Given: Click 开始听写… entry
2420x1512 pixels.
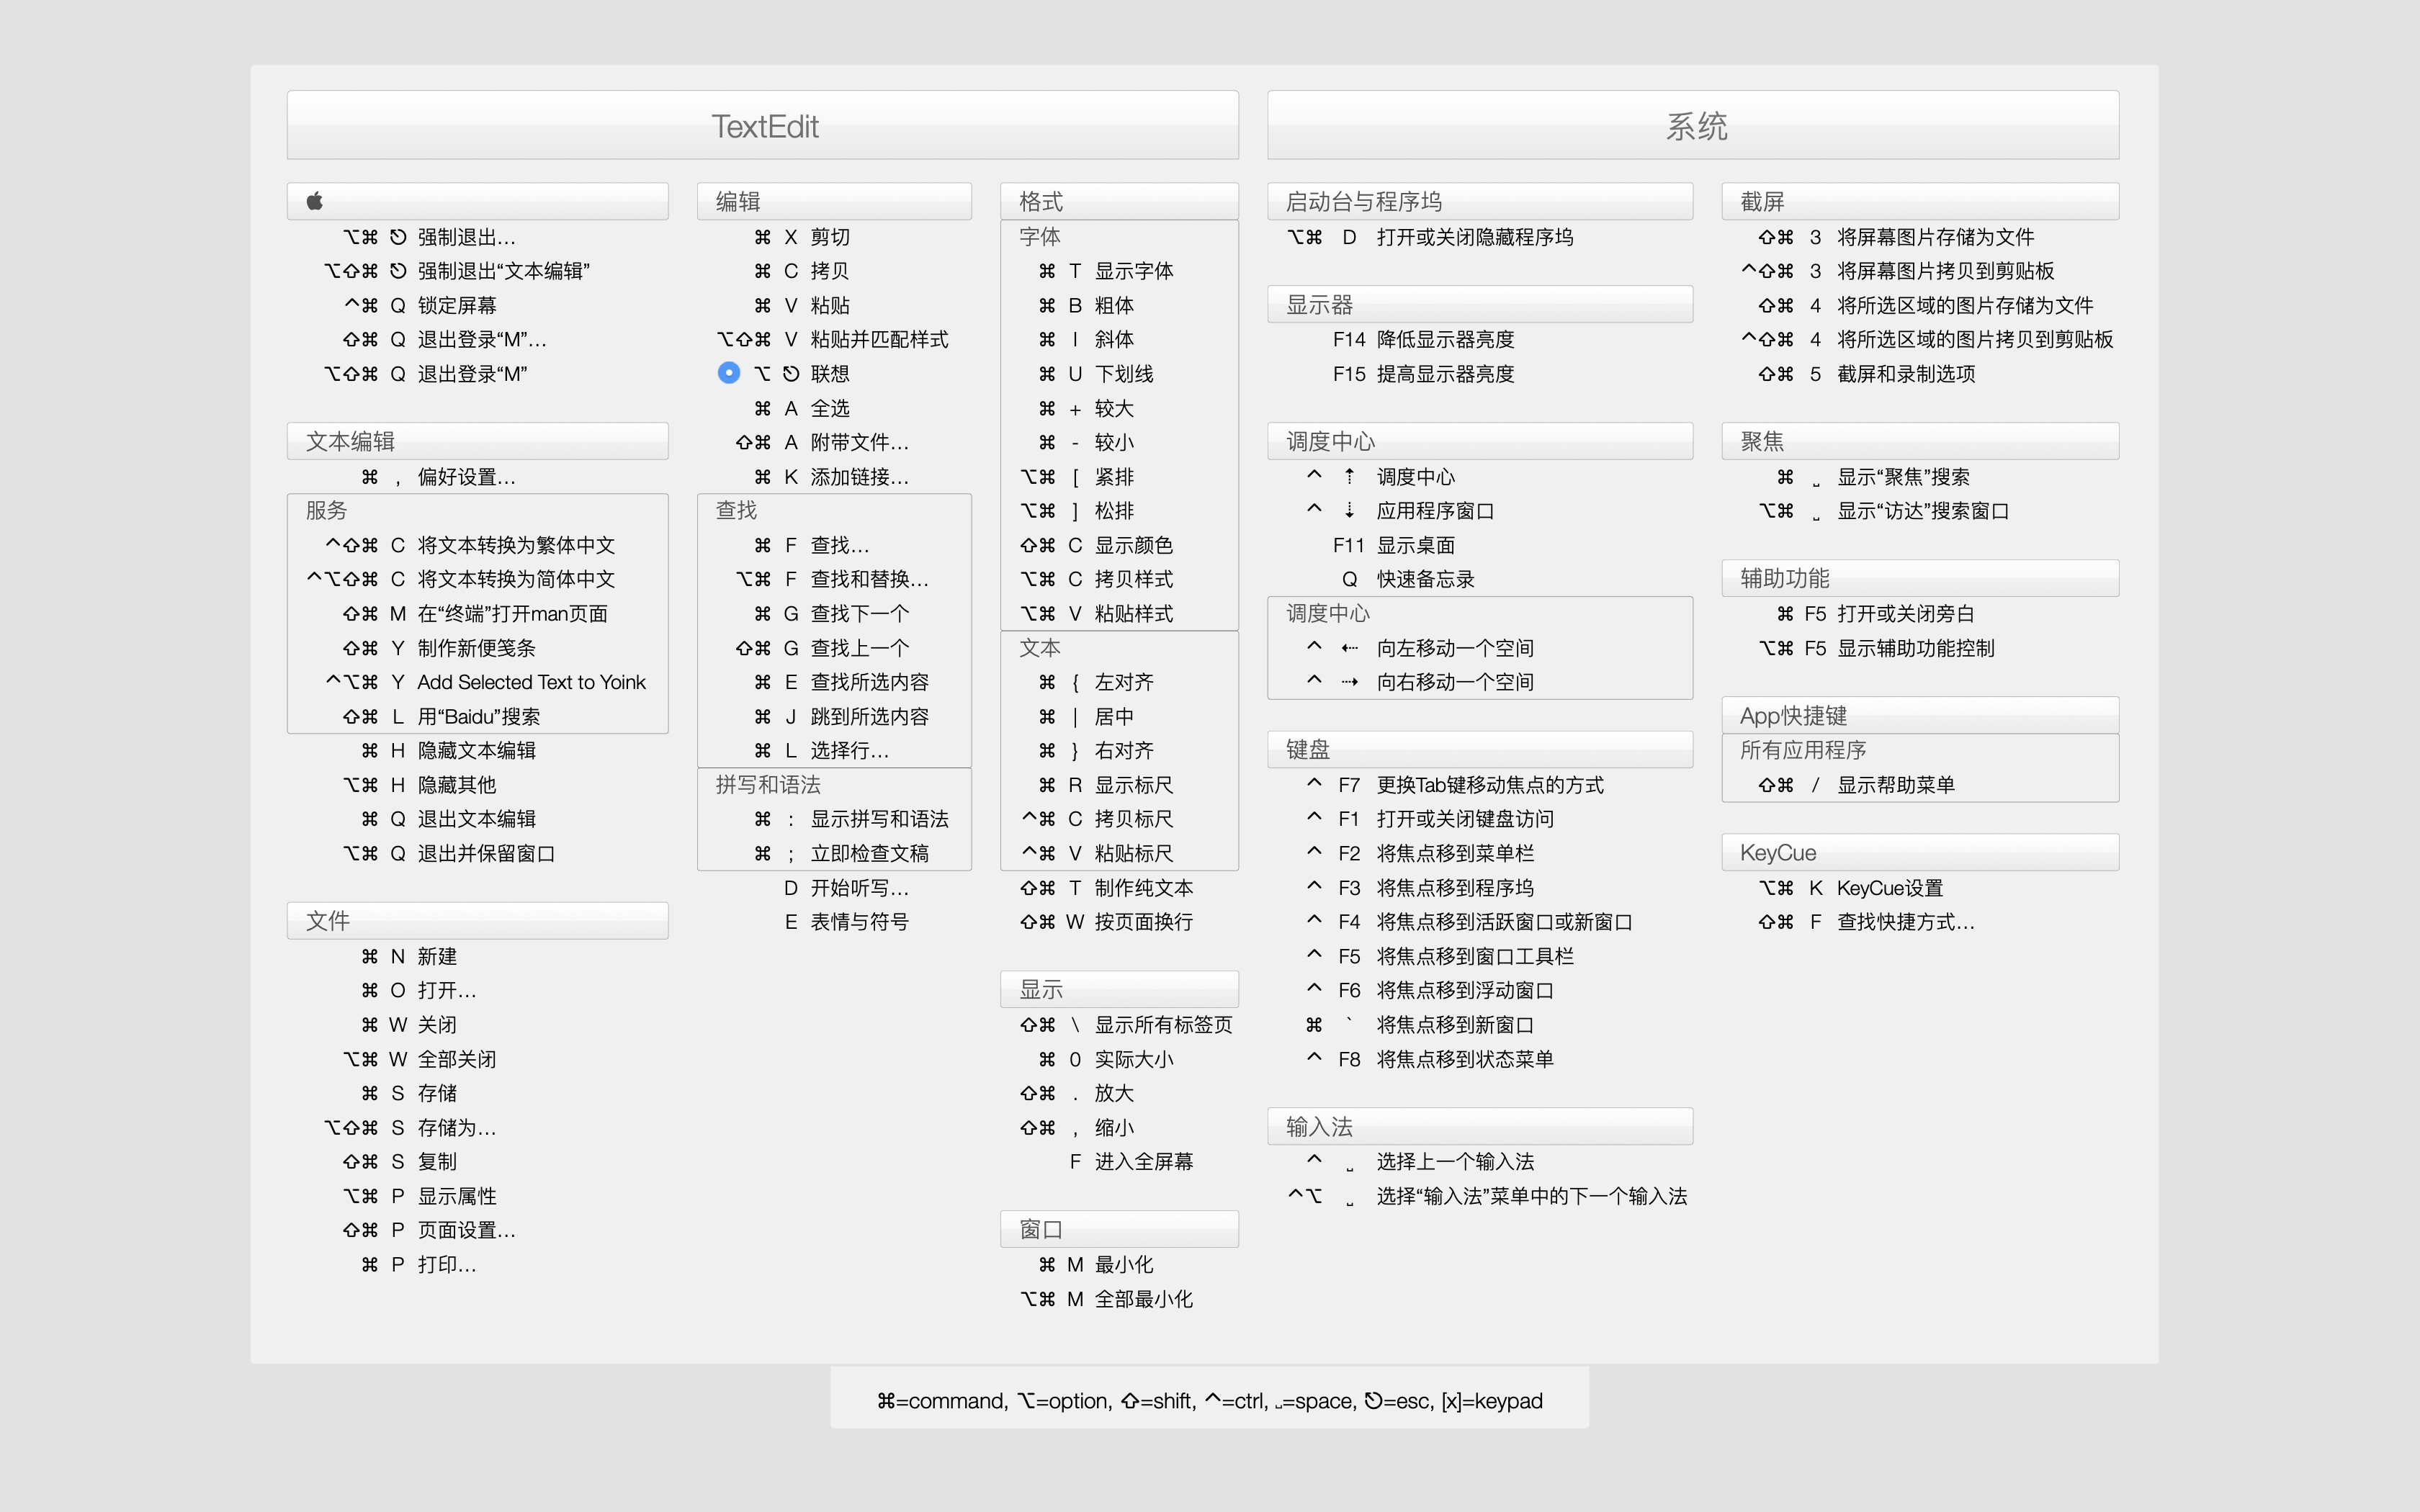Looking at the screenshot, I should (x=847, y=888).
